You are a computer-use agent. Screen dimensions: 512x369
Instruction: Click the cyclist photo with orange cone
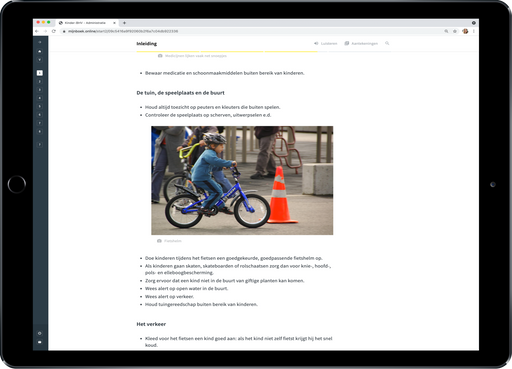click(x=242, y=180)
